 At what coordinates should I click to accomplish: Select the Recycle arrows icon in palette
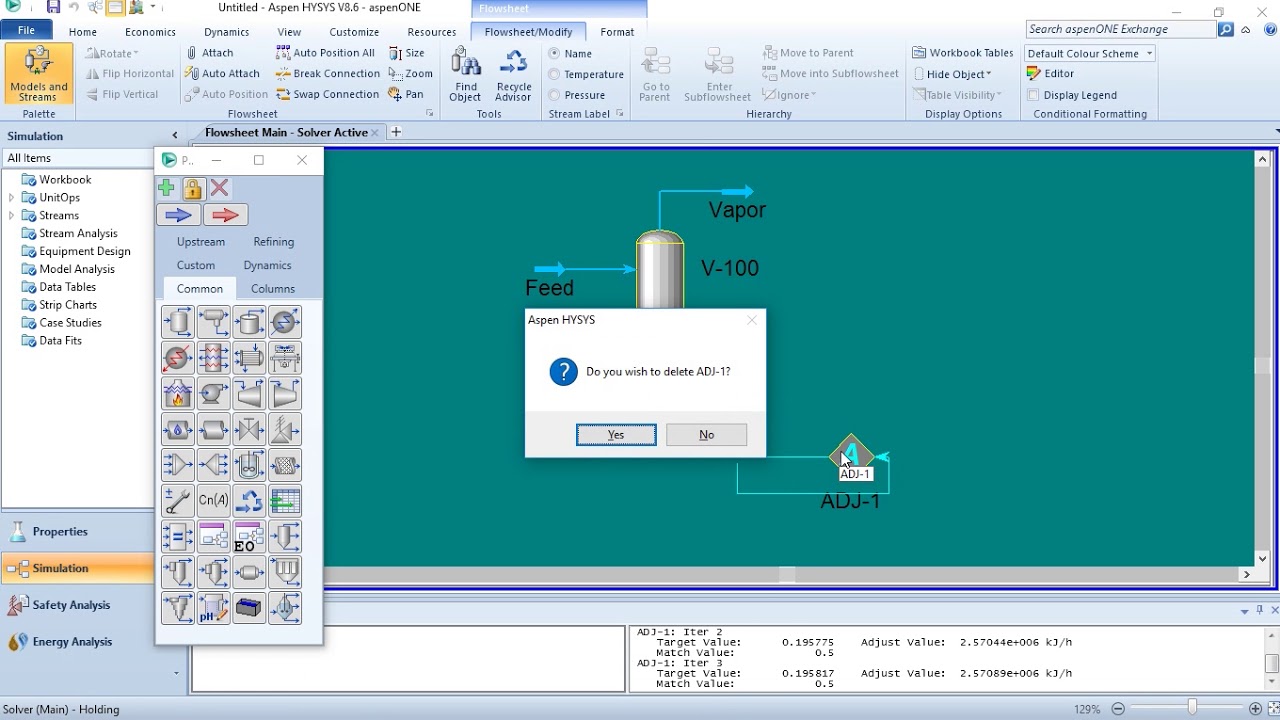(250, 501)
